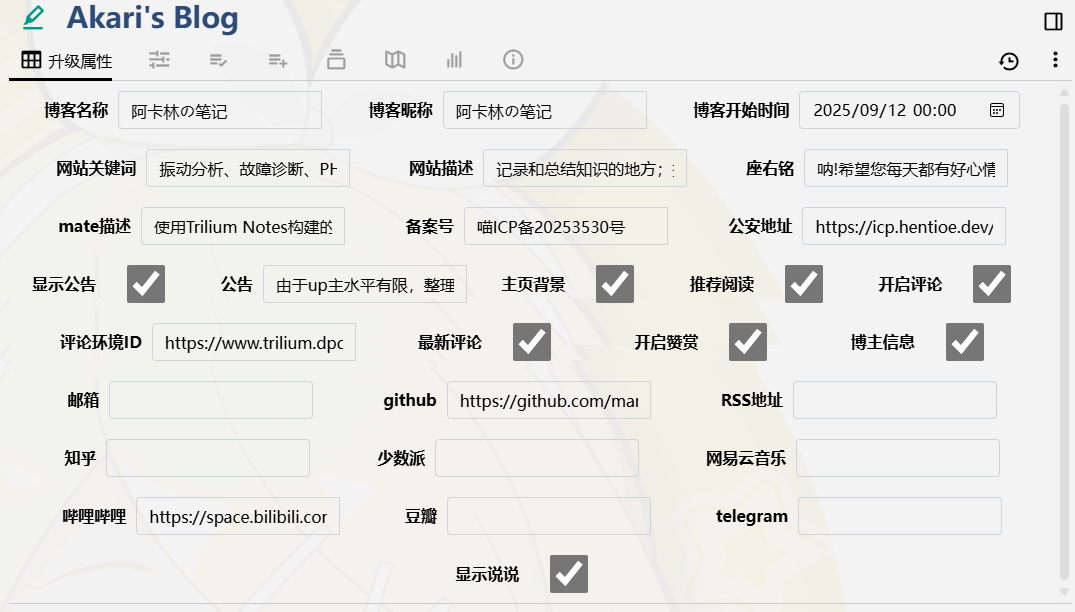Open note revisions history icon
Screen dimensions: 1075x612
pyautogui.click(x=1009, y=61)
